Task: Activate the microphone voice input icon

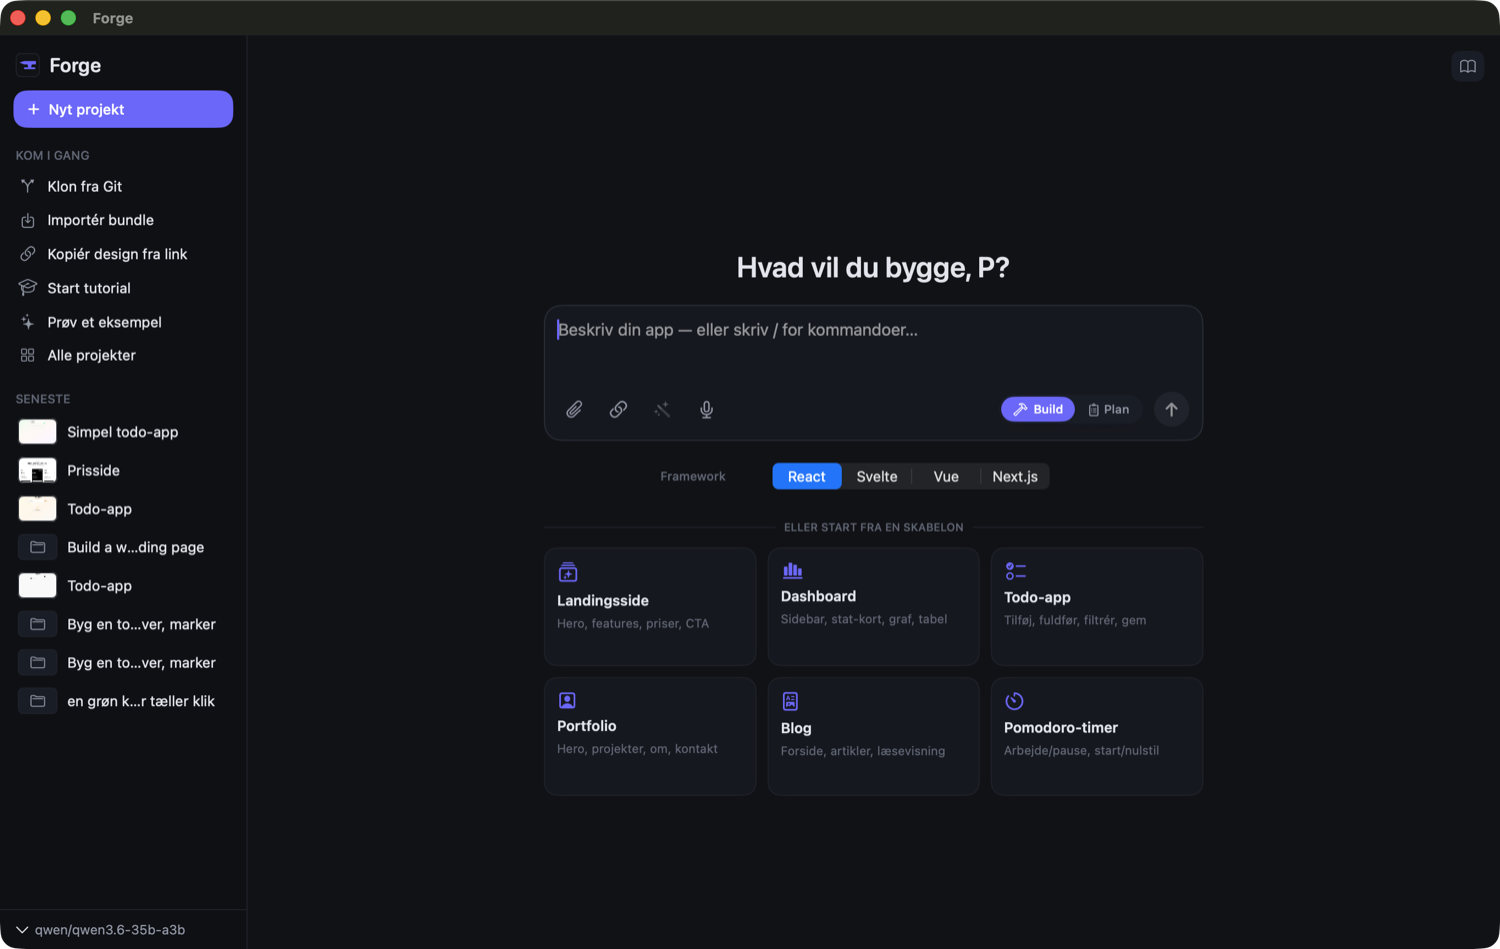Action: pos(706,409)
